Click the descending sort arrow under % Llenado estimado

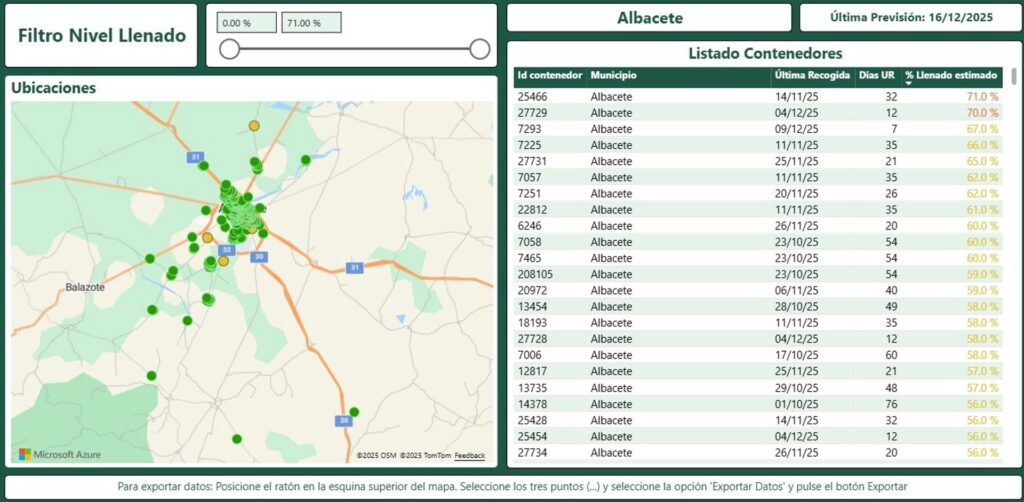[909, 84]
